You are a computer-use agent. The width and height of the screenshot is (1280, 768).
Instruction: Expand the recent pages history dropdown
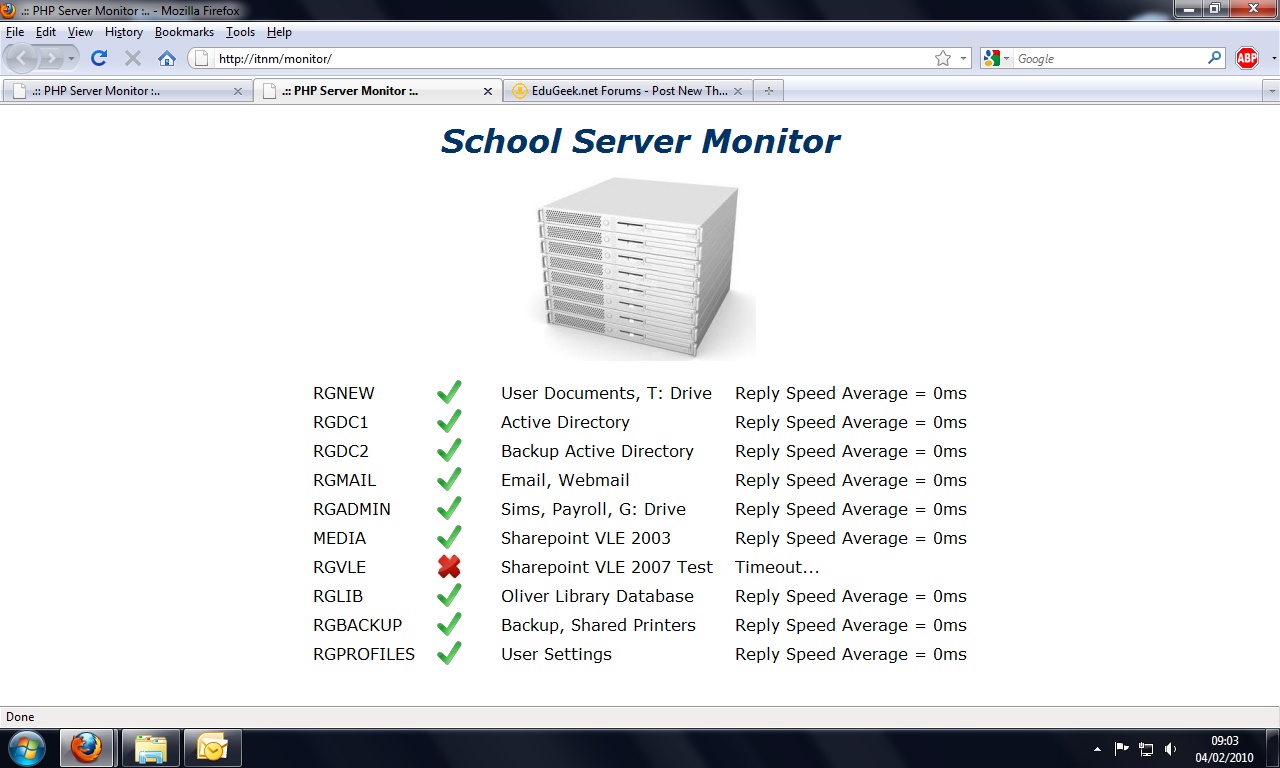coord(70,58)
